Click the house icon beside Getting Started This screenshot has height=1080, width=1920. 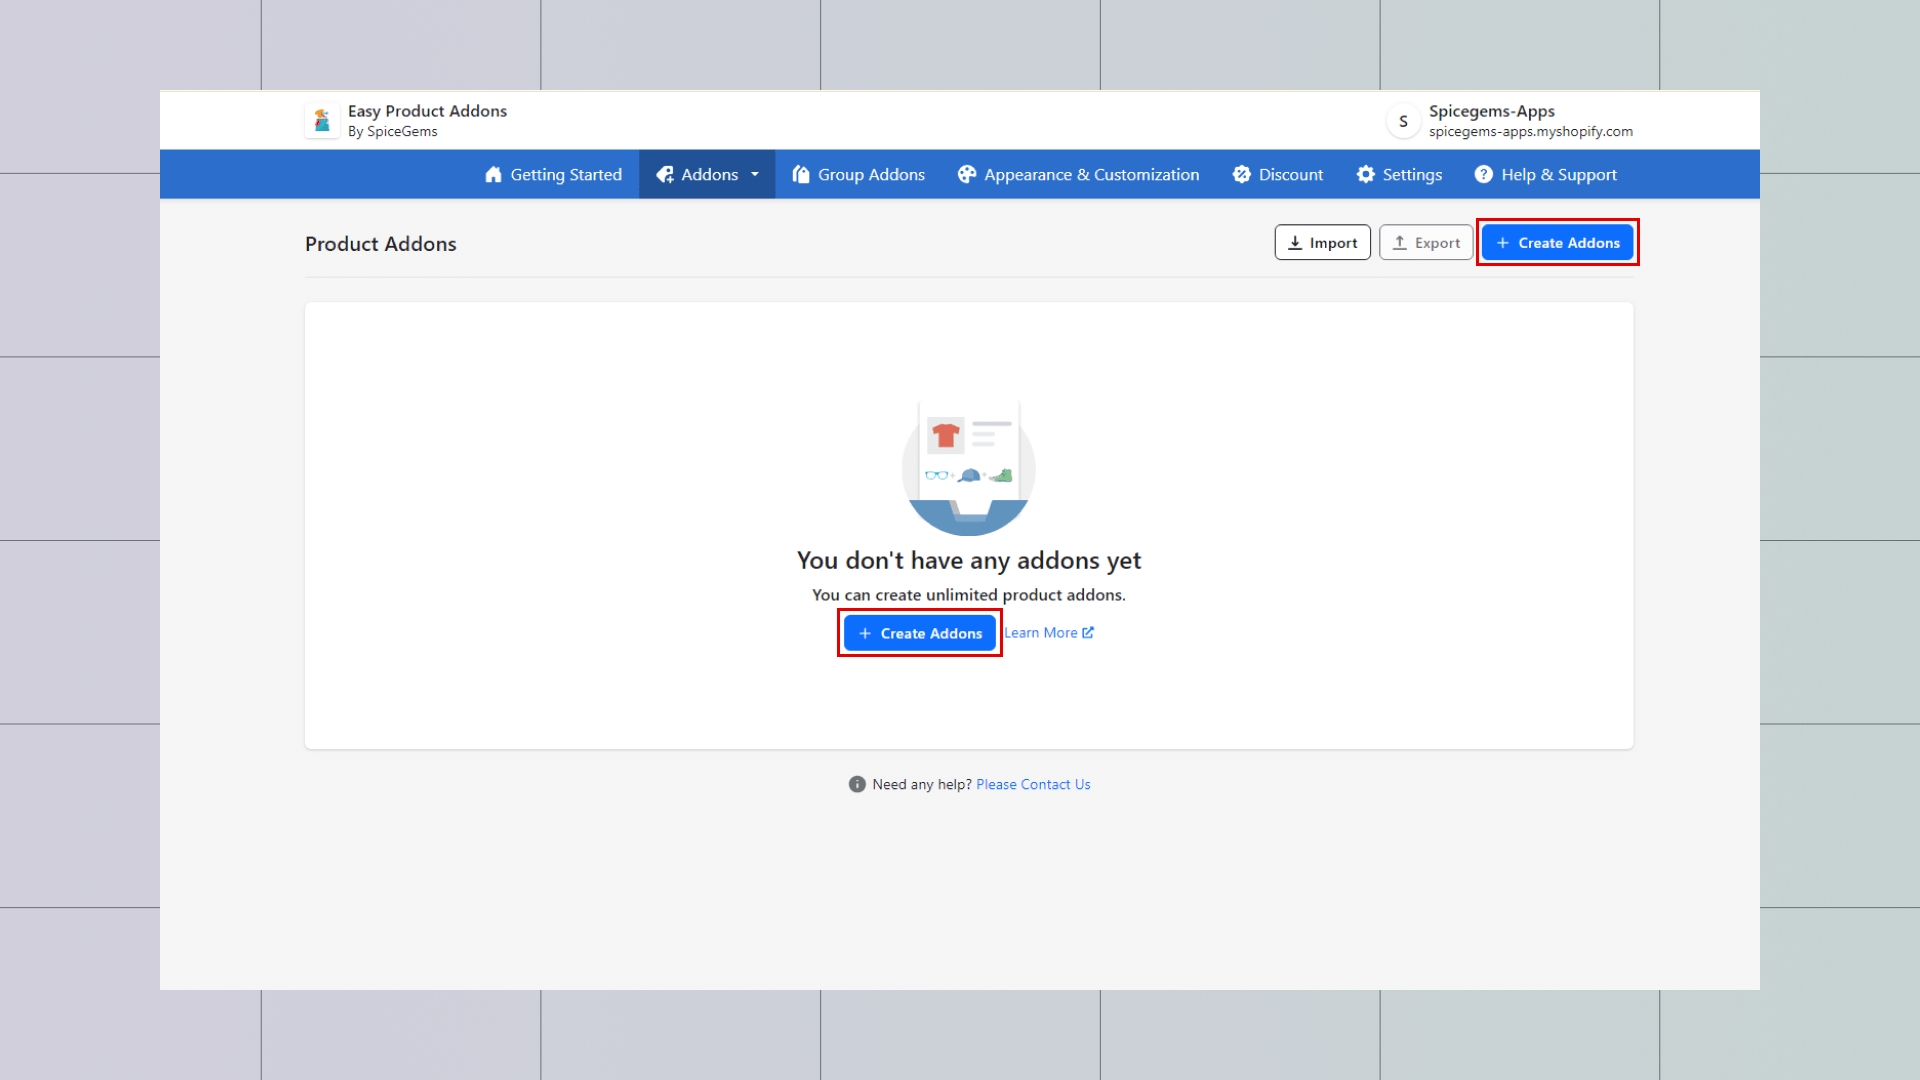[x=493, y=175]
